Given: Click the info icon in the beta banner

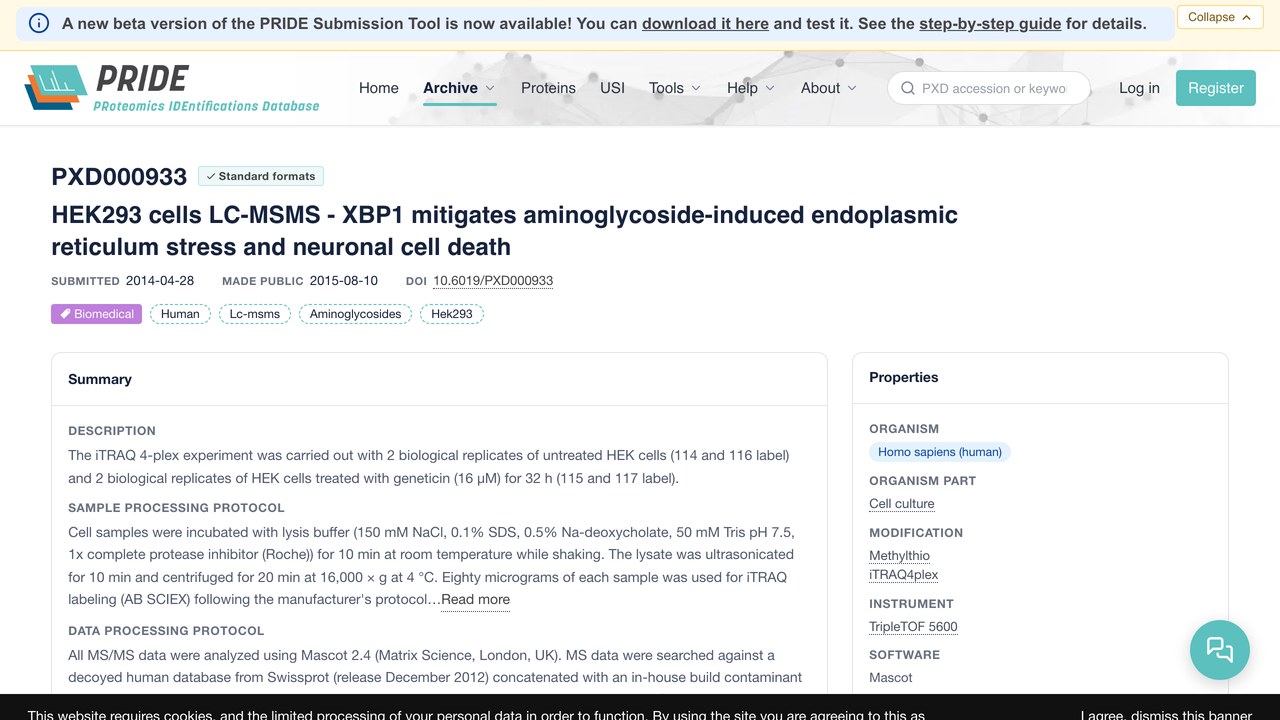Looking at the screenshot, I should tap(39, 23).
